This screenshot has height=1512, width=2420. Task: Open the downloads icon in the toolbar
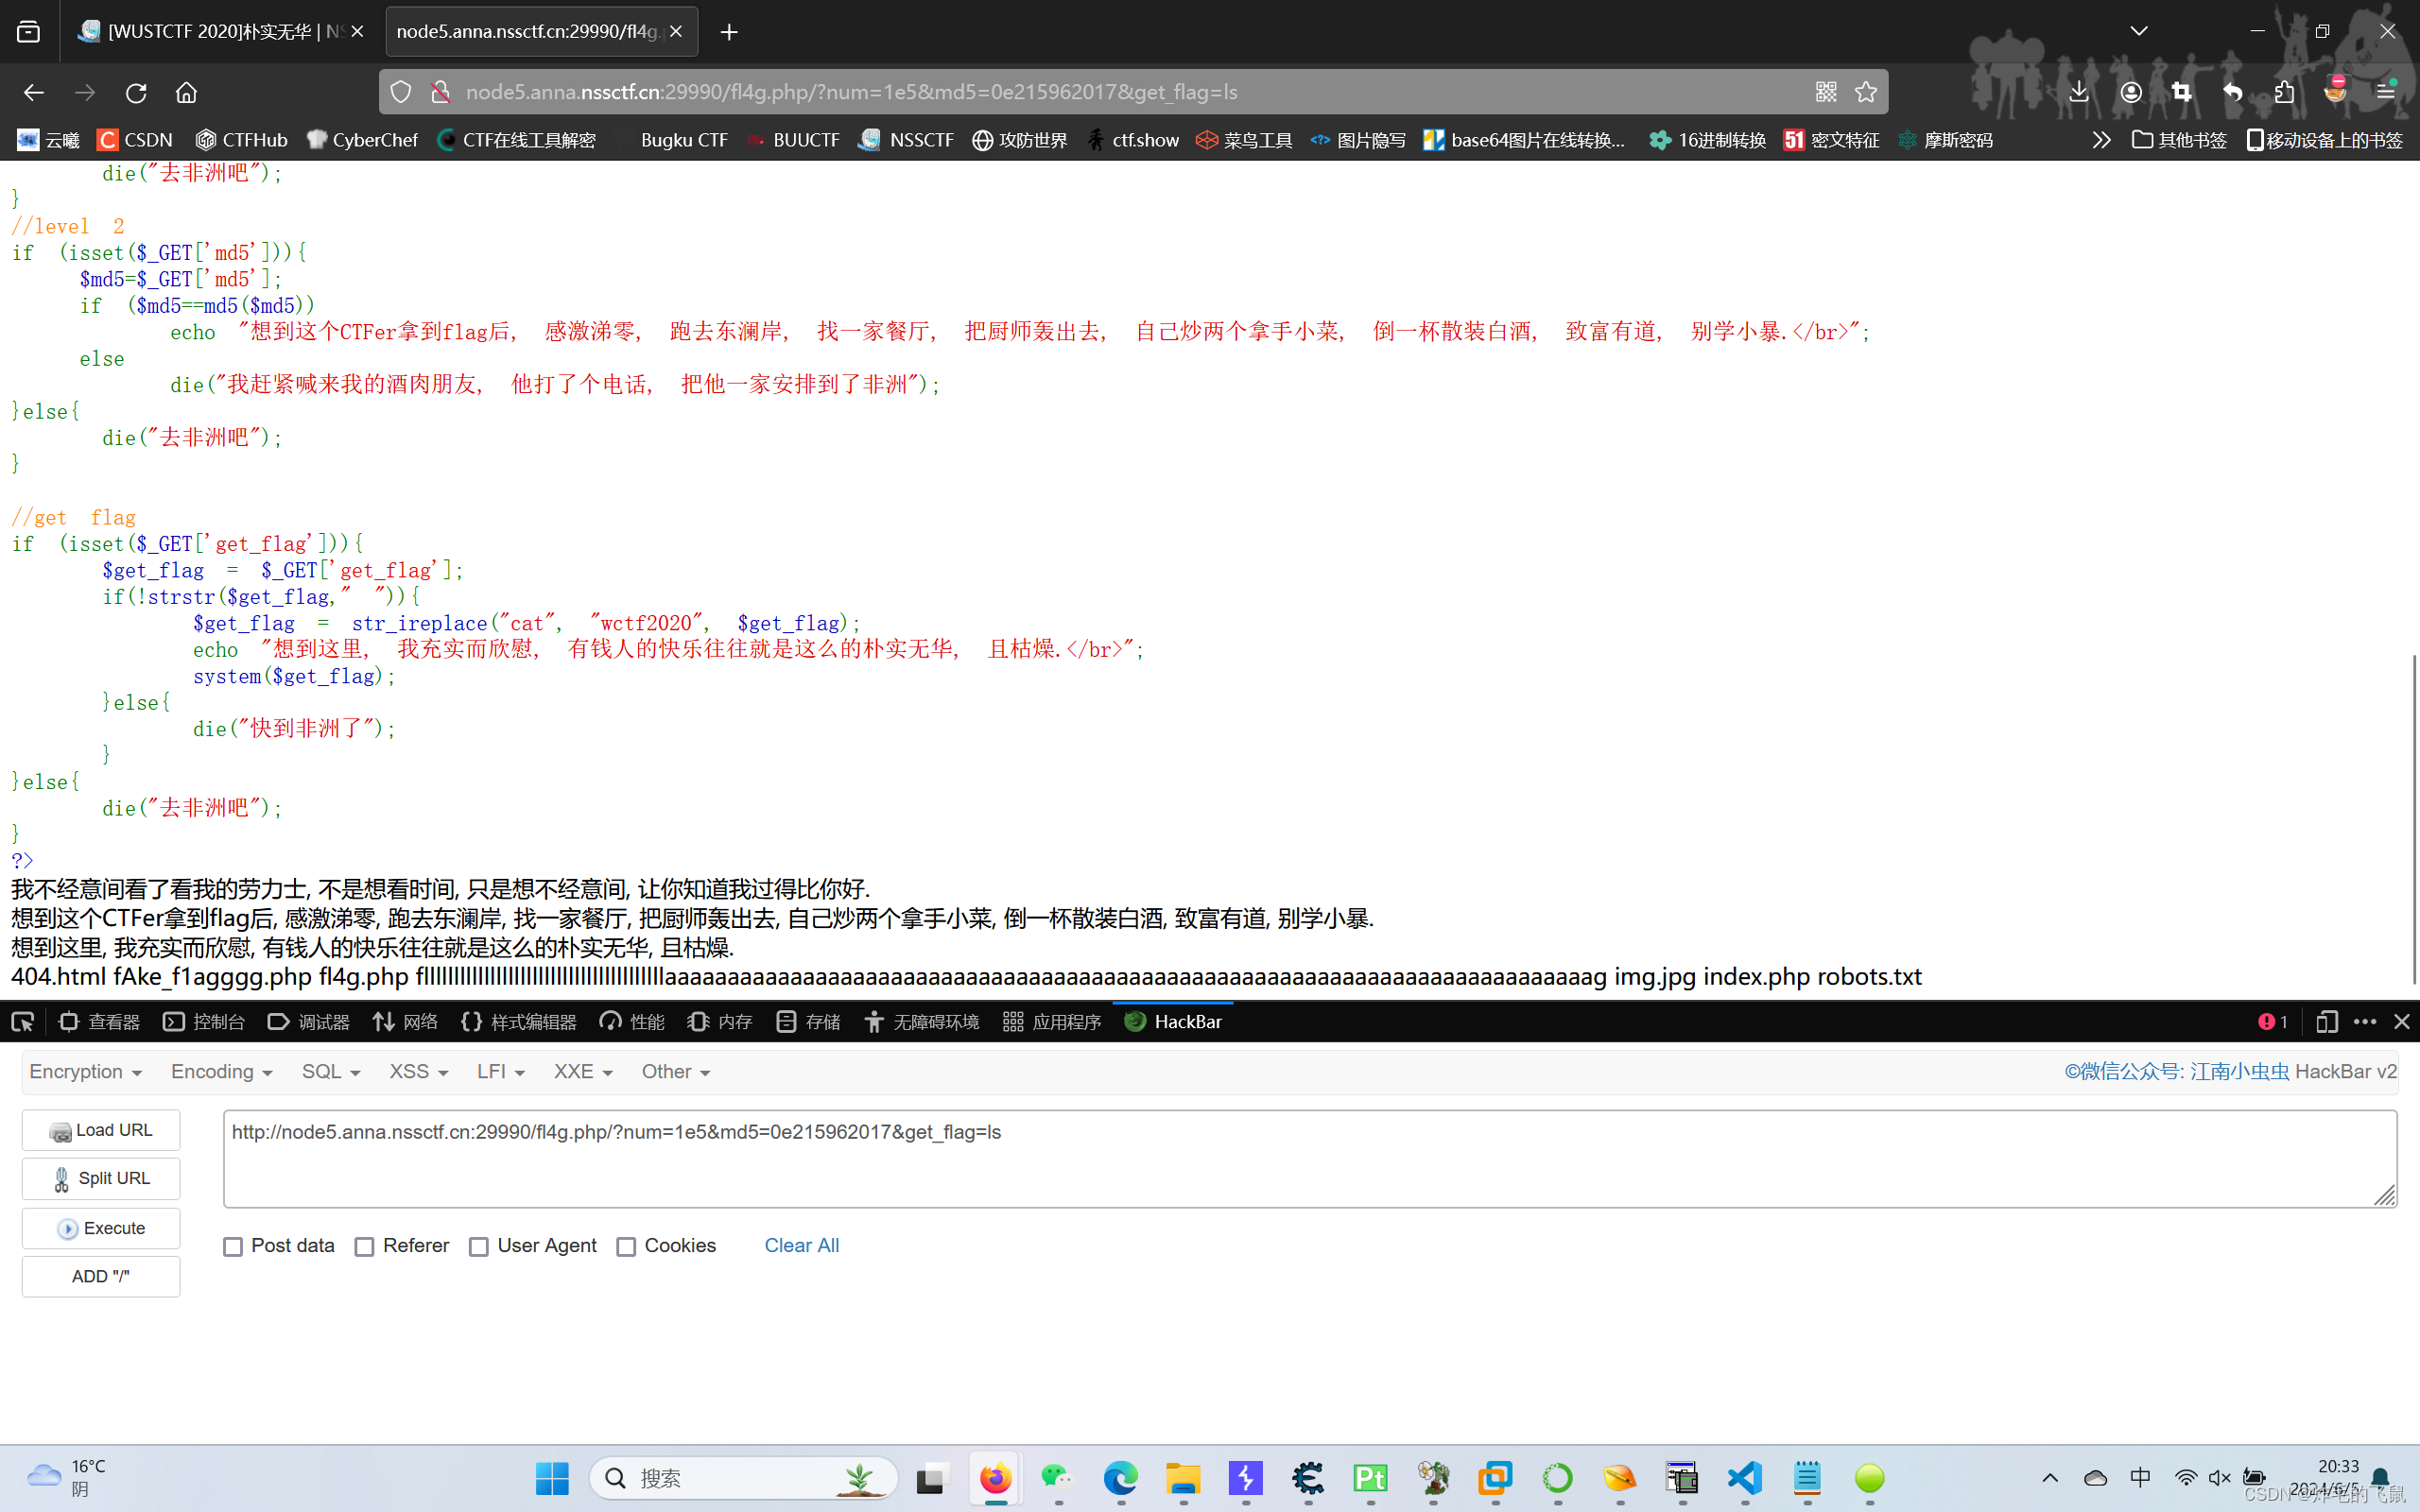pos(2079,92)
